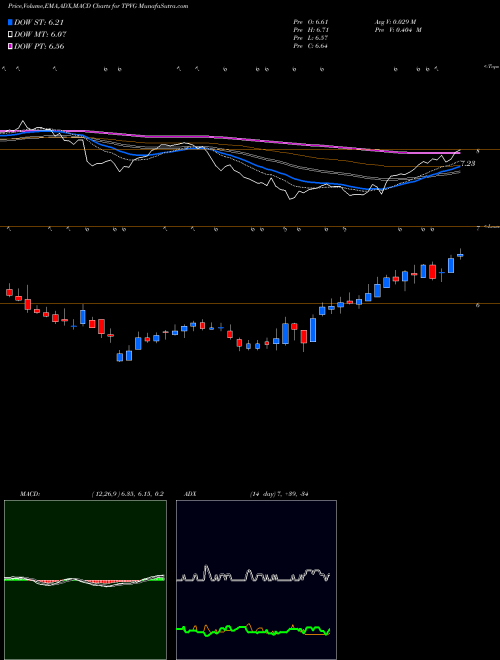Click the white DOW MT legend swatch
This screenshot has height=660, width=500.
(11, 35)
